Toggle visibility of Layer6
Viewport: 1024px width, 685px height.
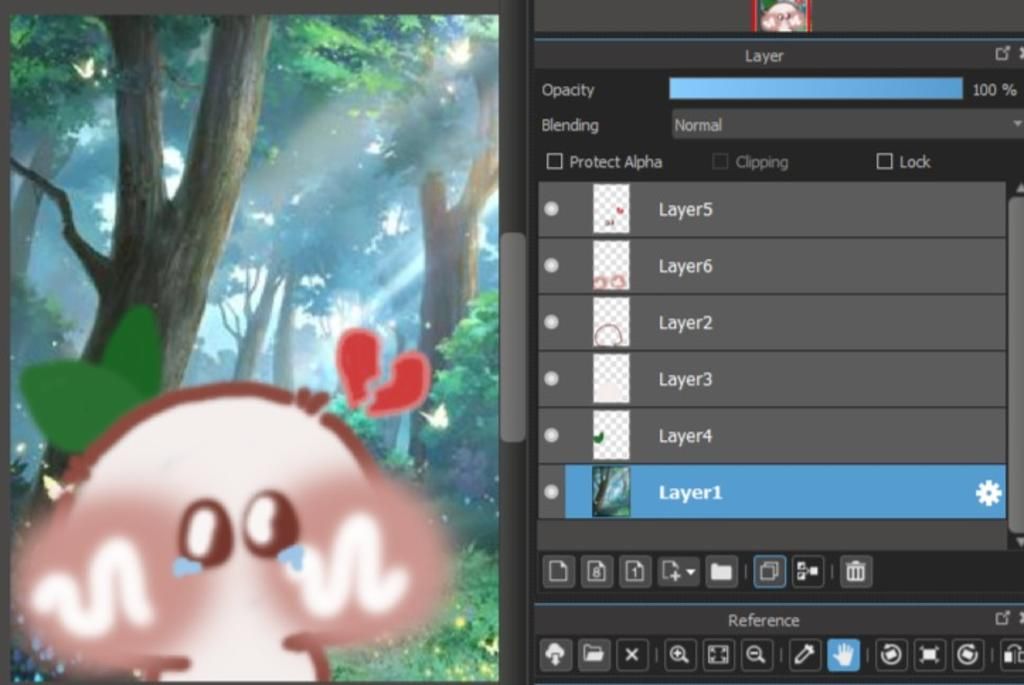(x=552, y=266)
